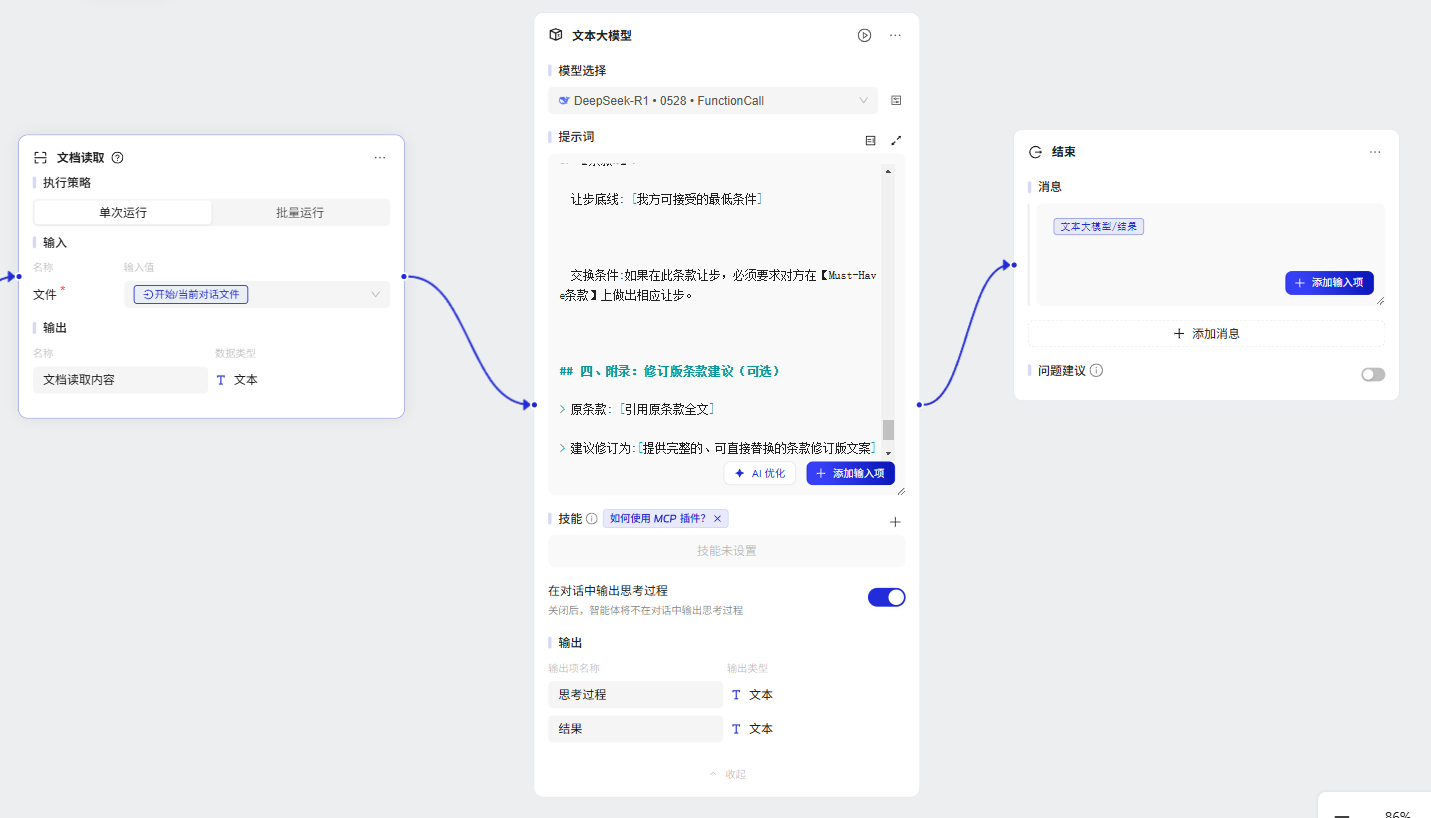Open the 结束 node more options menu
The height and width of the screenshot is (818, 1431).
pos(1375,152)
